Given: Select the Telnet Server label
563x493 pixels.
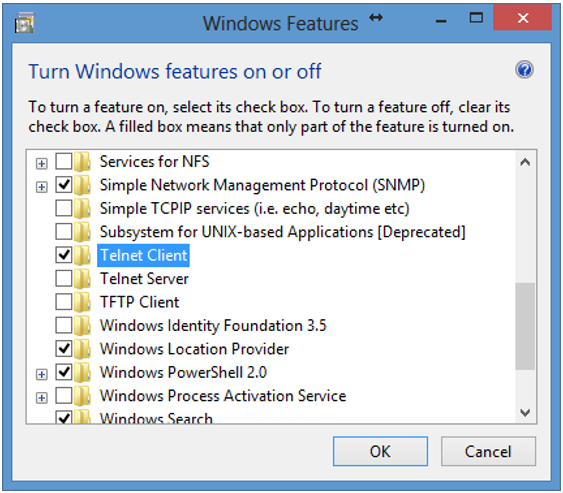Looking at the screenshot, I should [144, 279].
